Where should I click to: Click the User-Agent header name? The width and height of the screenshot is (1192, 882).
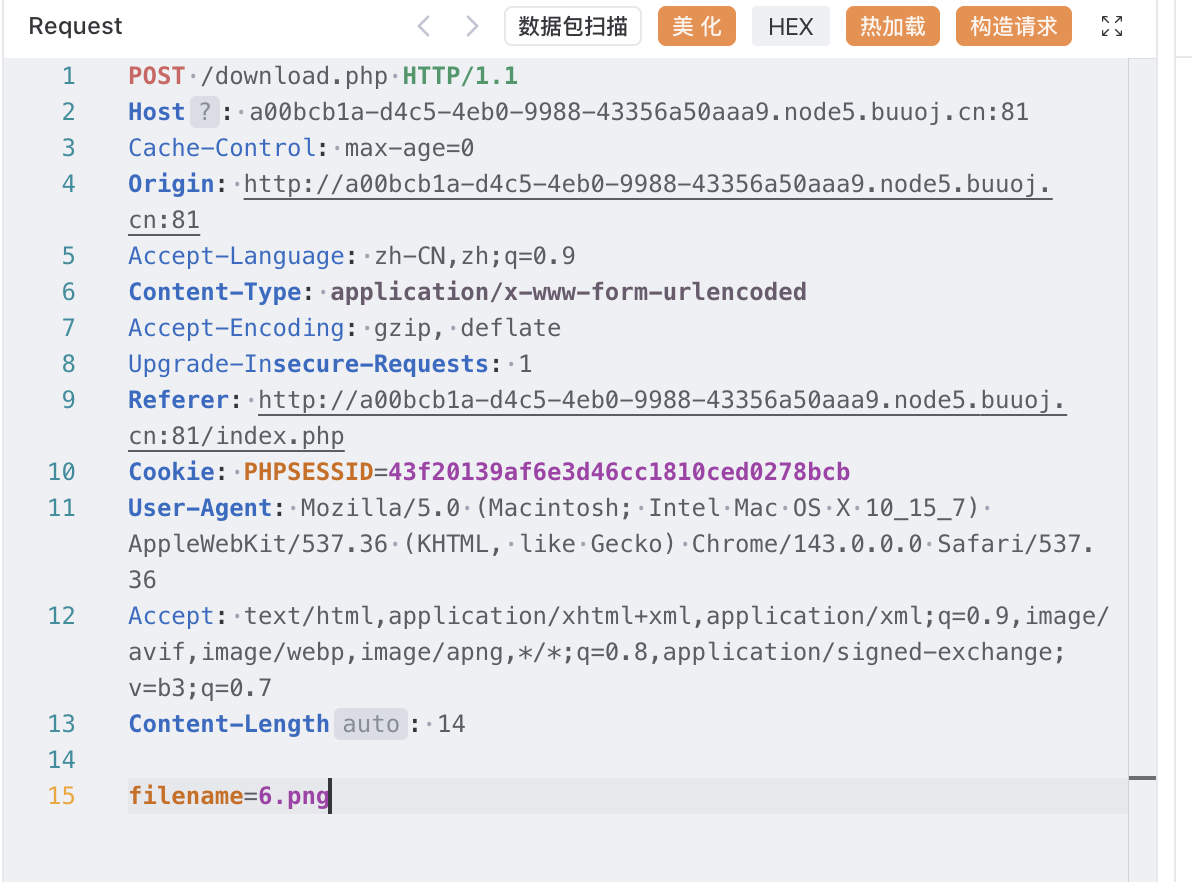point(201,508)
